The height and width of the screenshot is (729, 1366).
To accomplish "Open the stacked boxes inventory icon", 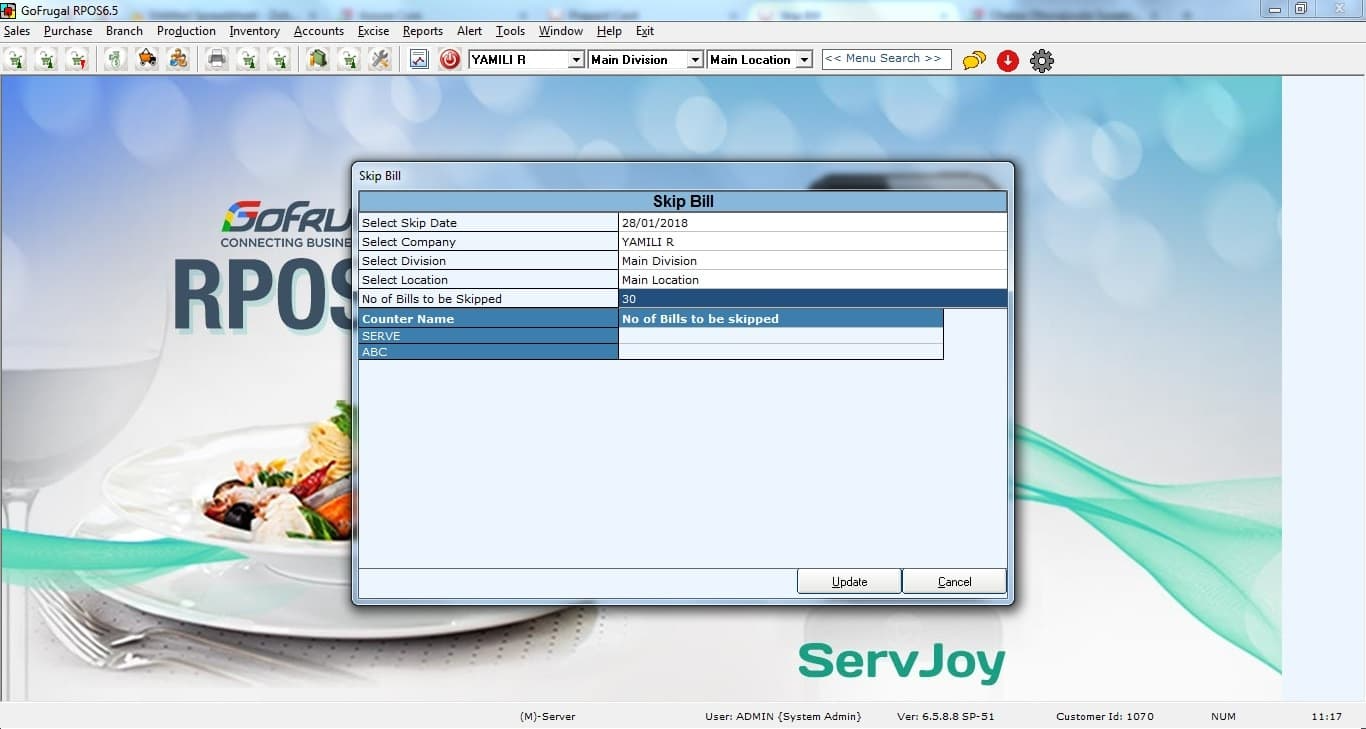I will click(x=318, y=60).
